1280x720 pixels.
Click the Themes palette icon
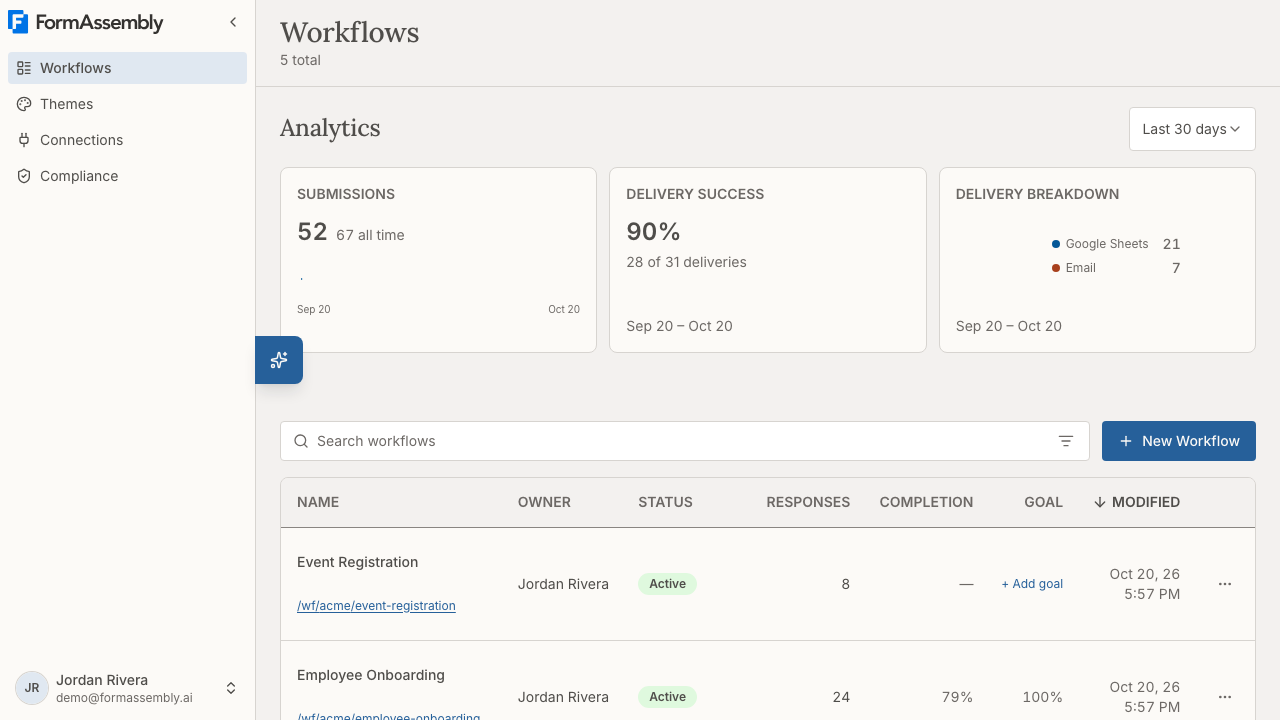pos(24,104)
